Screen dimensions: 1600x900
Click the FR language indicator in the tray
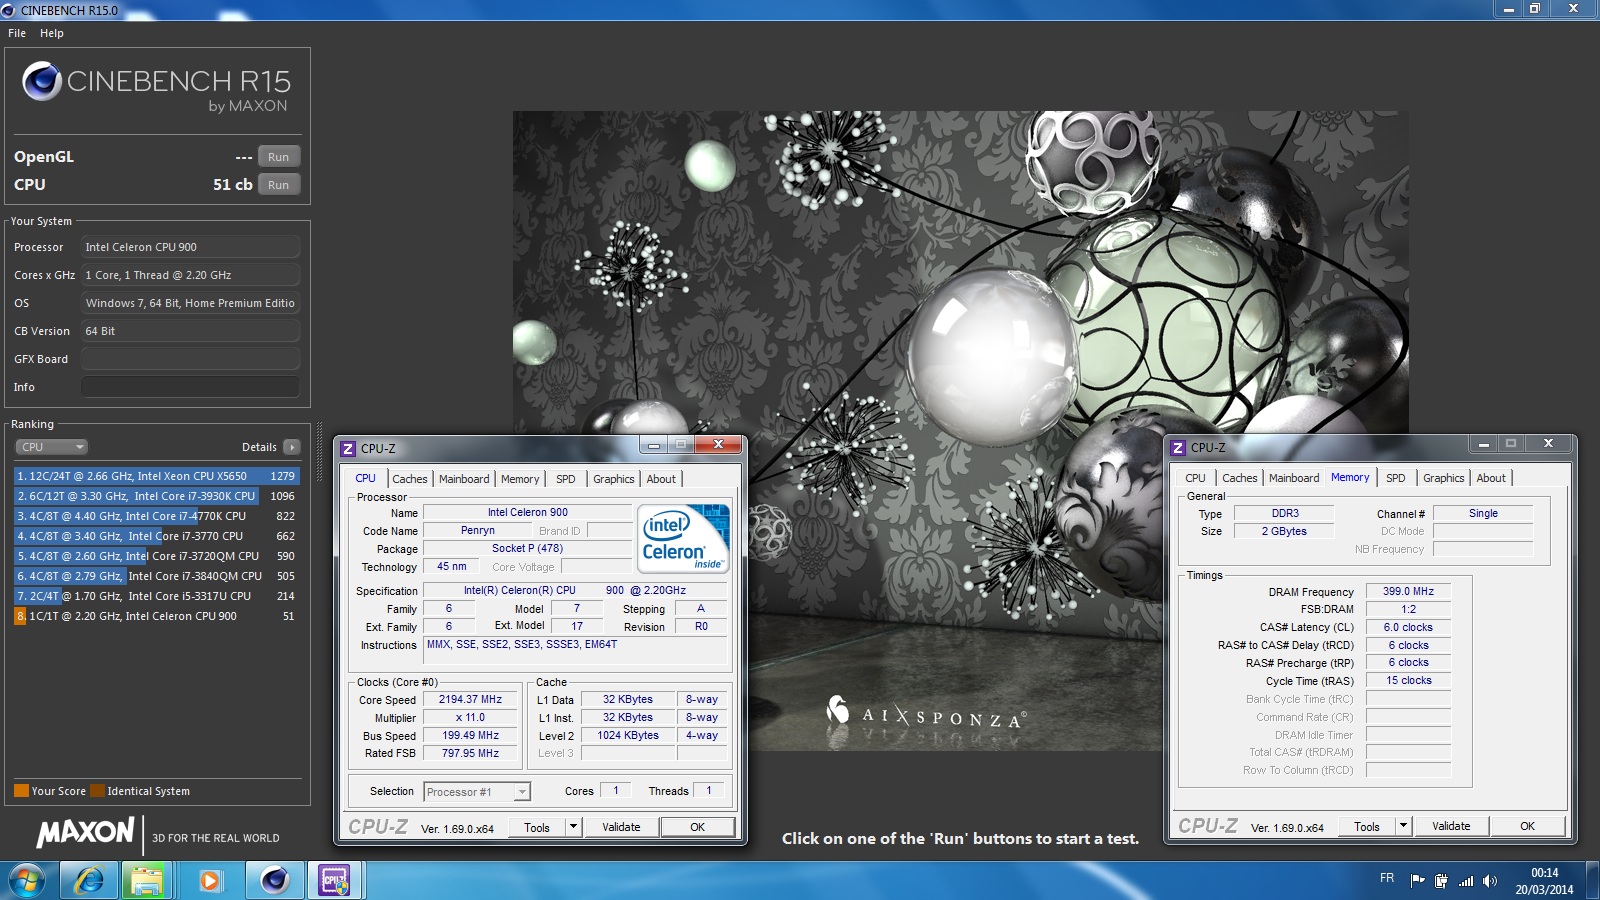(x=1387, y=878)
